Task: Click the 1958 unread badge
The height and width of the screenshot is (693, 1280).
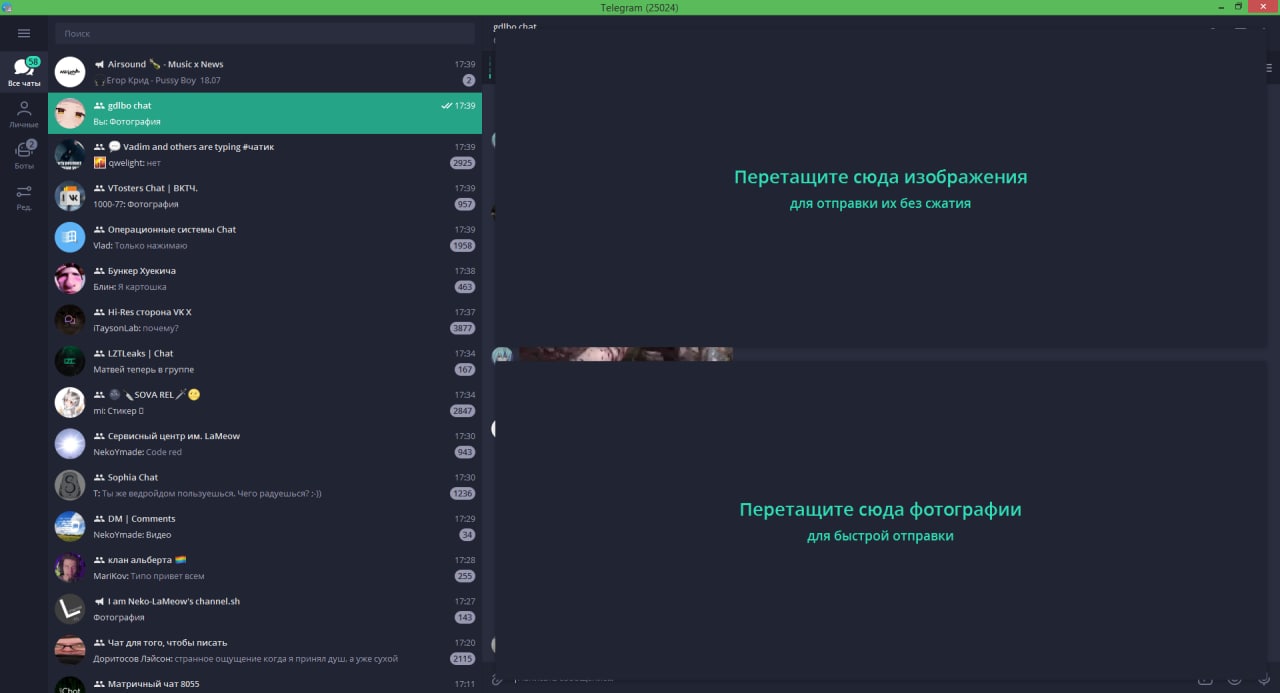Action: coord(462,245)
